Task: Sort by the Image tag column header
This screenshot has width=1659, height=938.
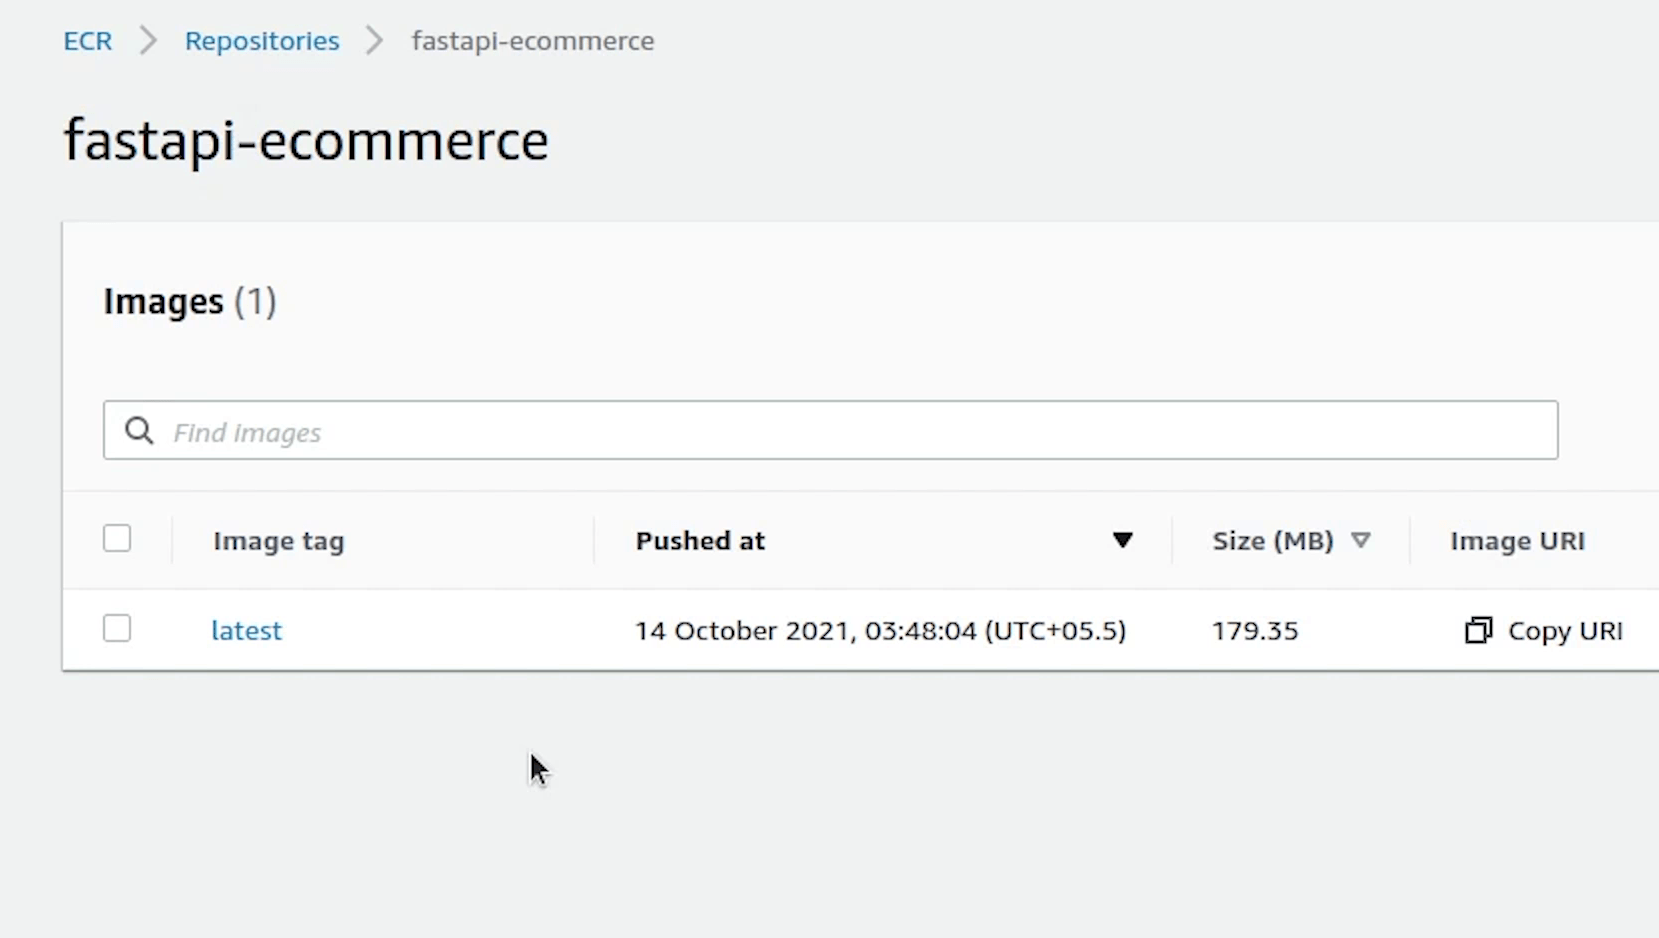Action: [x=278, y=541]
